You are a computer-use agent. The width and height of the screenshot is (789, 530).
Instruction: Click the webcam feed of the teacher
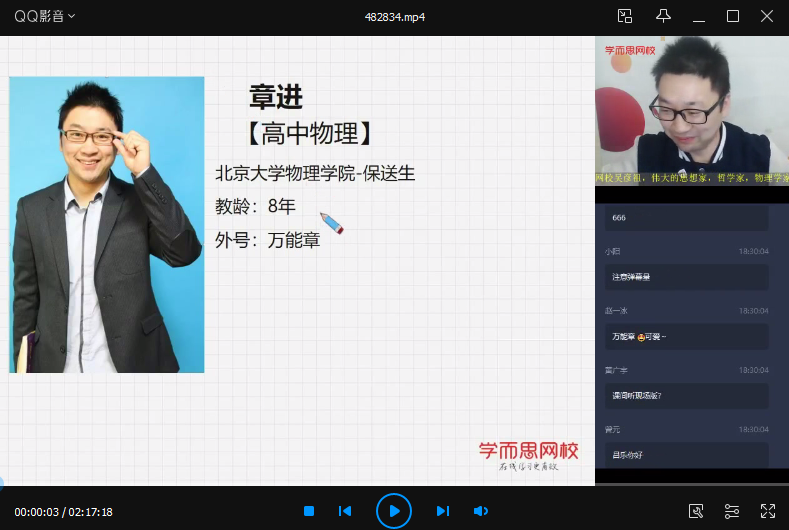point(691,110)
